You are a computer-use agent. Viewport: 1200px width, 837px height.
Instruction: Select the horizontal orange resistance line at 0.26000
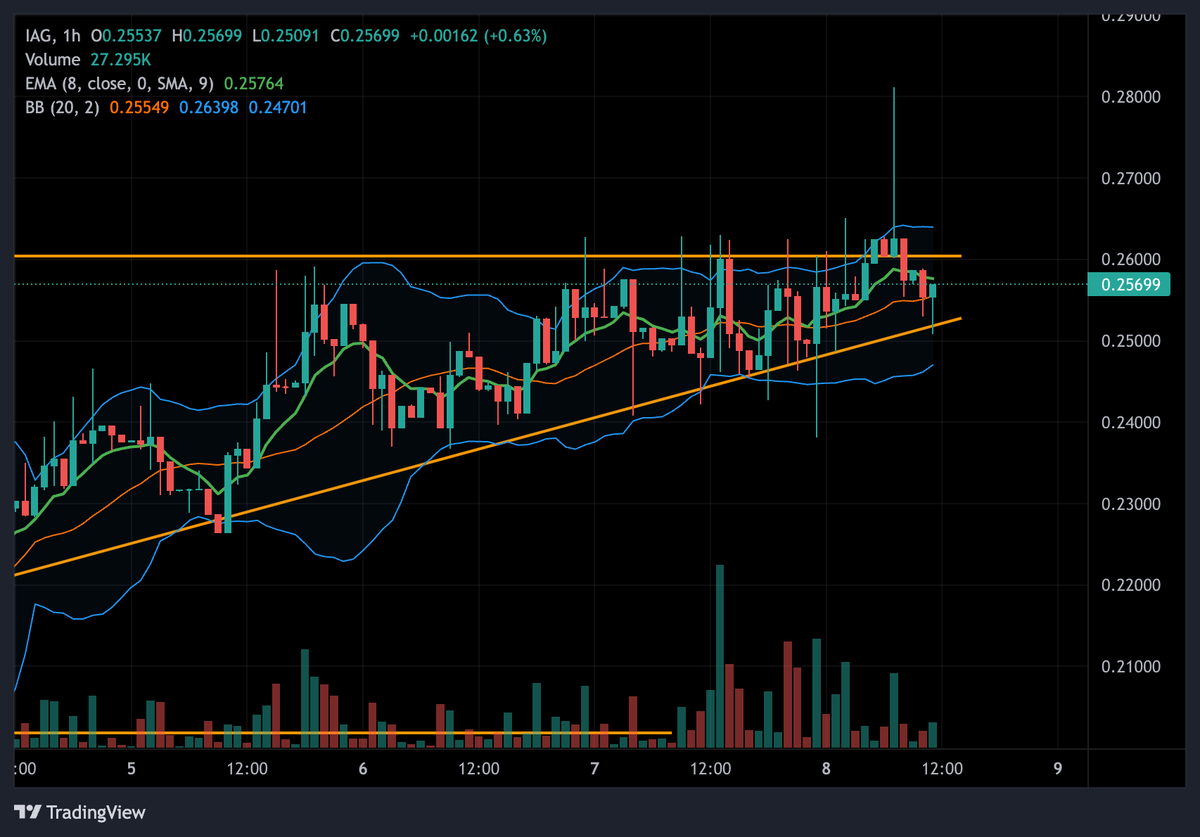487,256
